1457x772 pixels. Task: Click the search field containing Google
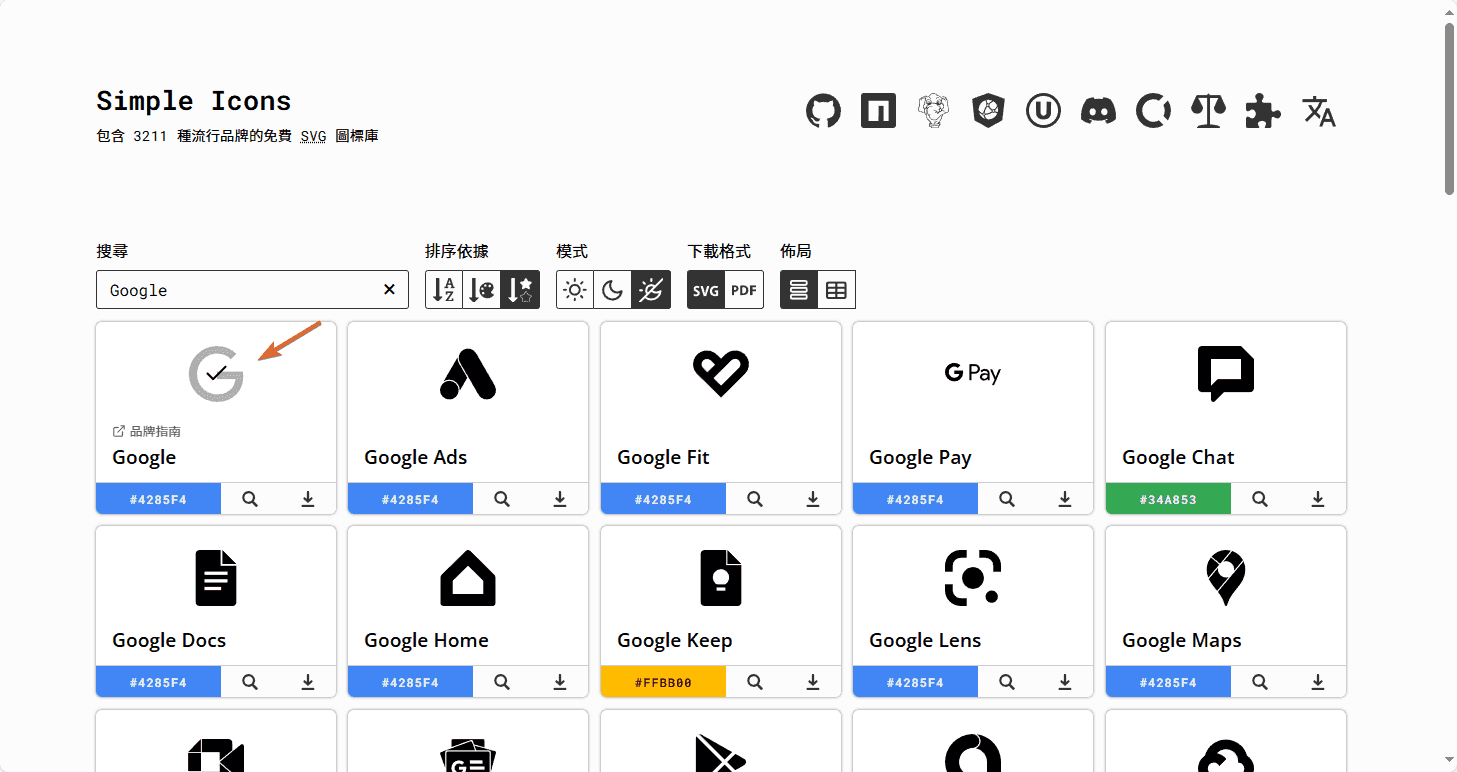tap(252, 290)
